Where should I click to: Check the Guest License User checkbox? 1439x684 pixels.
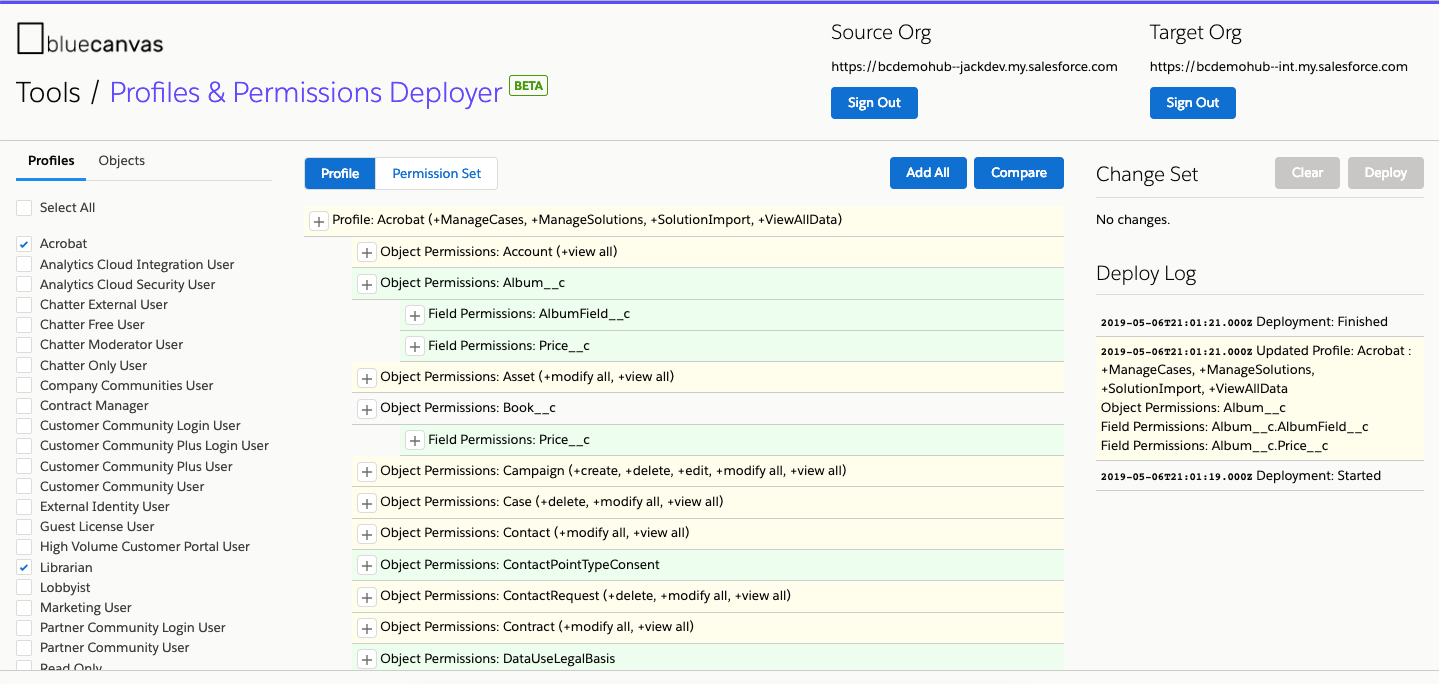[x=24, y=526]
